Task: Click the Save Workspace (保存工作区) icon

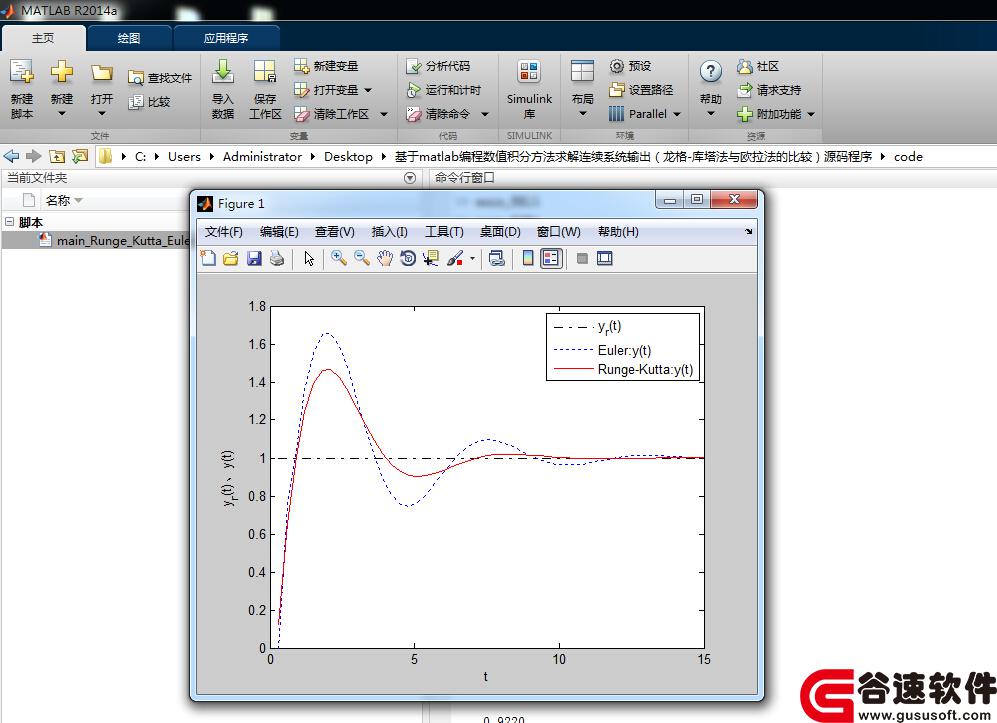Action: 265,72
